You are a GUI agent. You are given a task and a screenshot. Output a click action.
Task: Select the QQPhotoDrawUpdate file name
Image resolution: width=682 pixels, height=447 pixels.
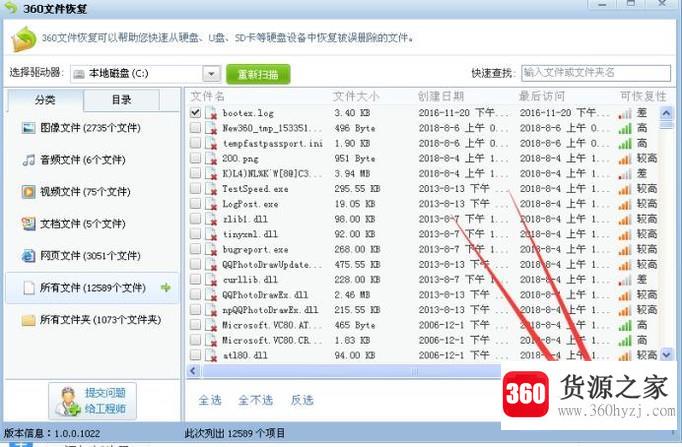[272, 264]
